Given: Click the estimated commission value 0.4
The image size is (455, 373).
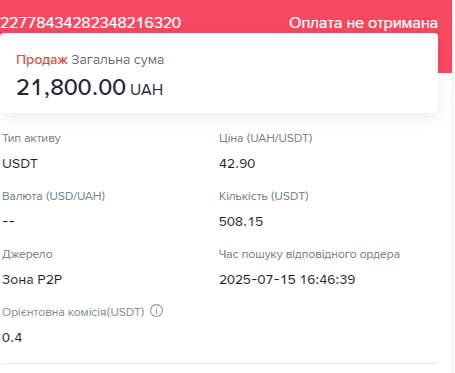Looking at the screenshot, I should click(x=12, y=338).
